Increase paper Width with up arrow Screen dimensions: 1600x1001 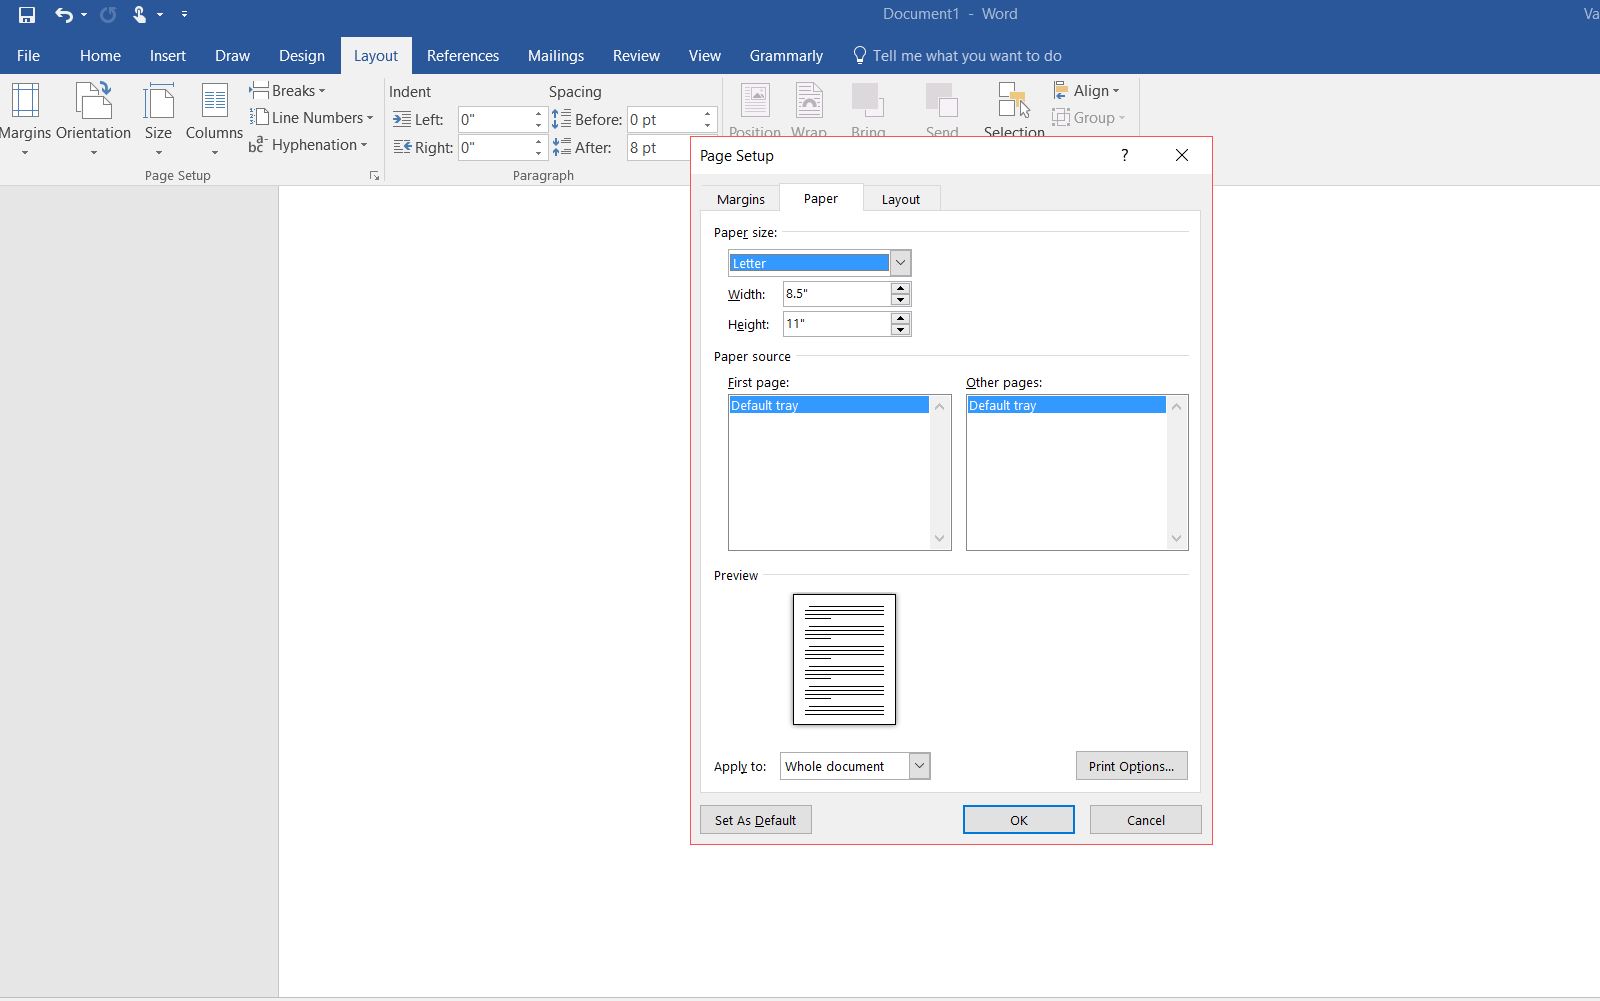click(900, 288)
